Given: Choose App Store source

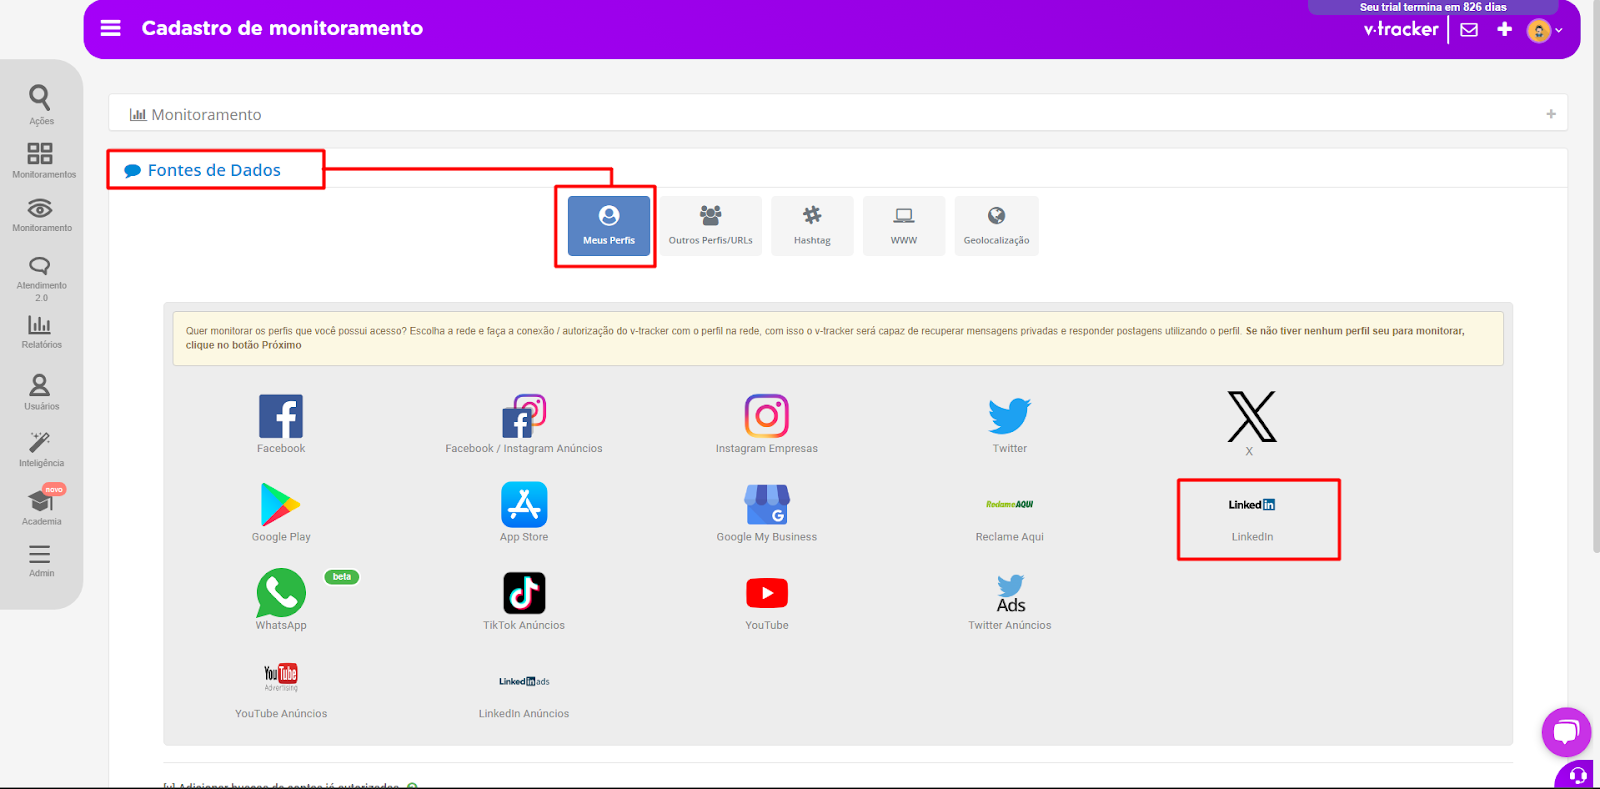Looking at the screenshot, I should coord(524,512).
